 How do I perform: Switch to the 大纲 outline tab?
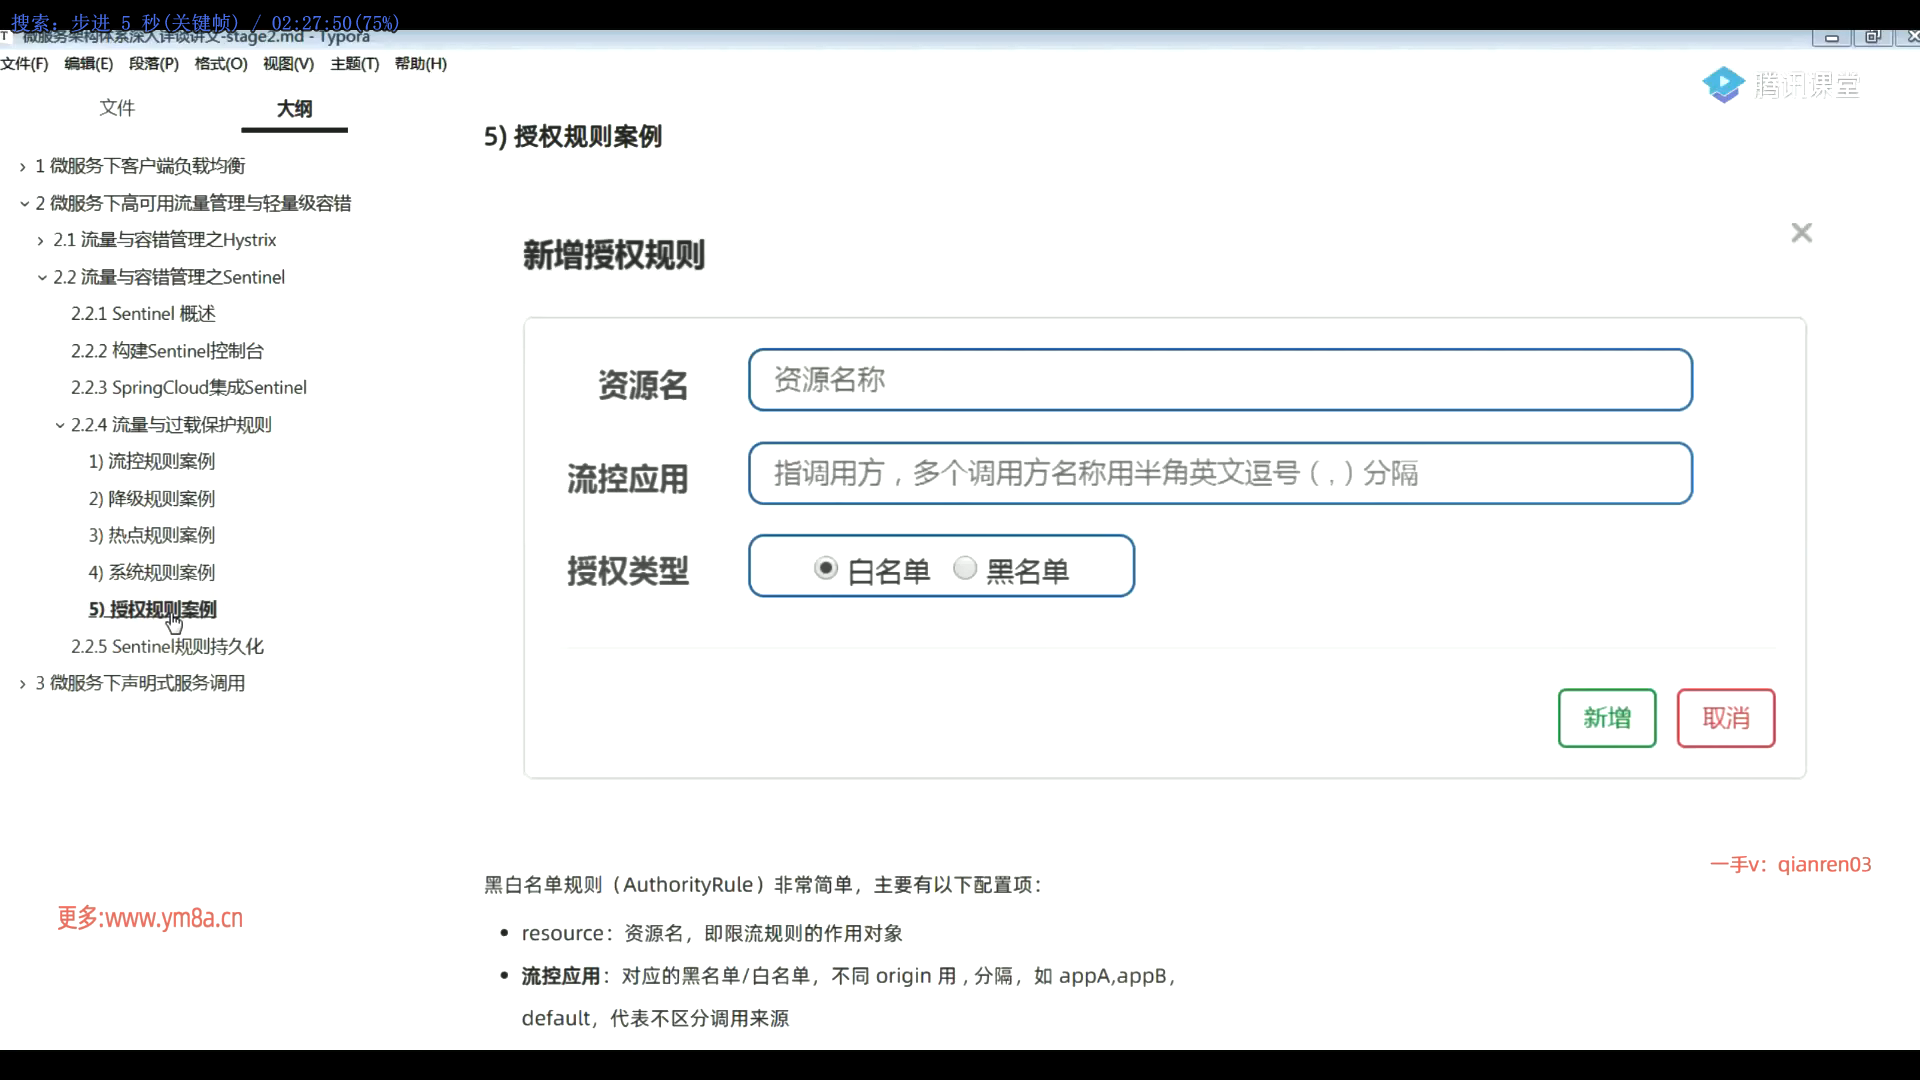pyautogui.click(x=294, y=108)
